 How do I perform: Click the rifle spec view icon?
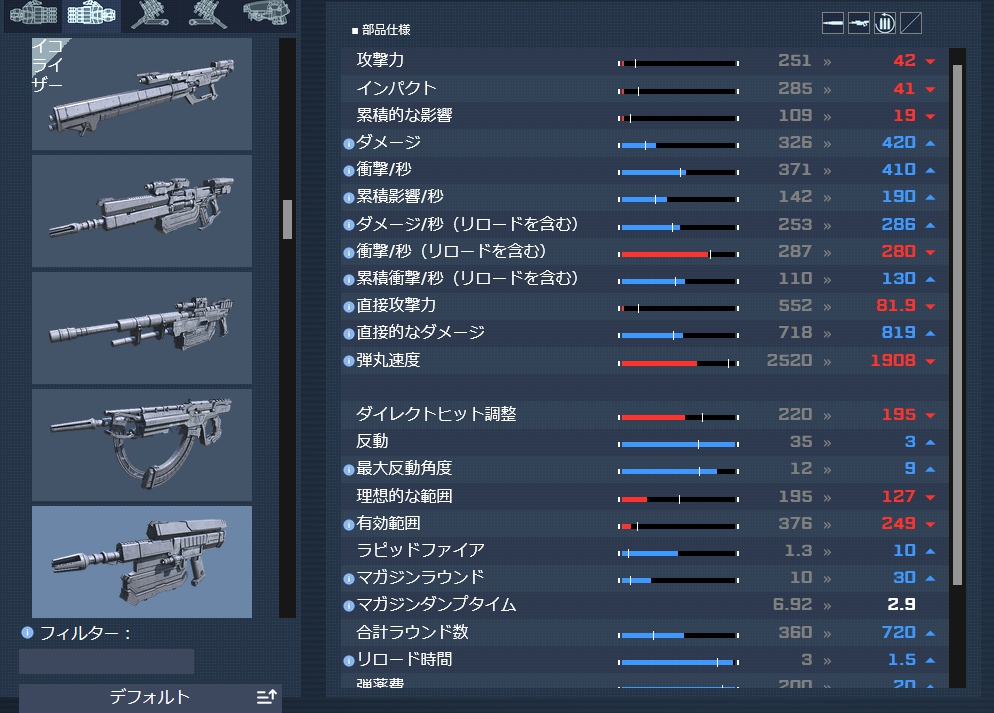859,24
